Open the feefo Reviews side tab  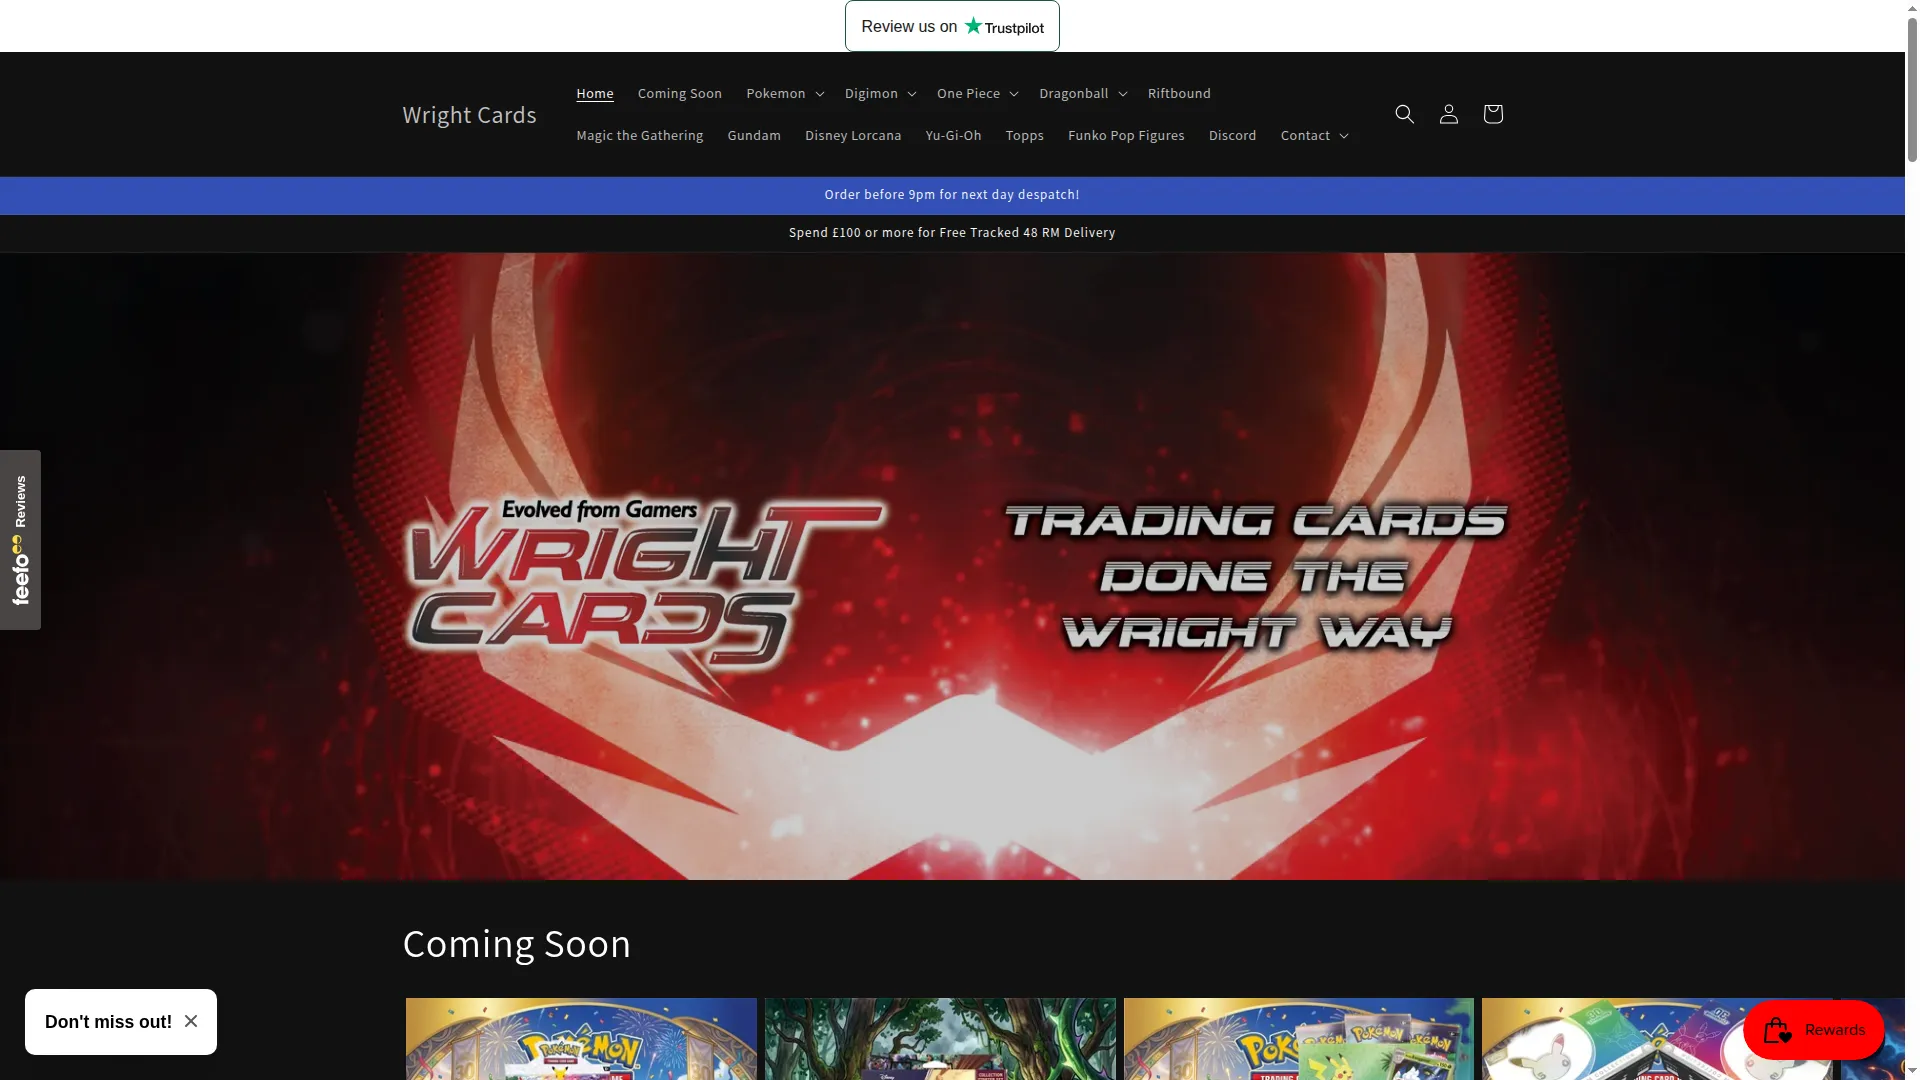tap(20, 540)
